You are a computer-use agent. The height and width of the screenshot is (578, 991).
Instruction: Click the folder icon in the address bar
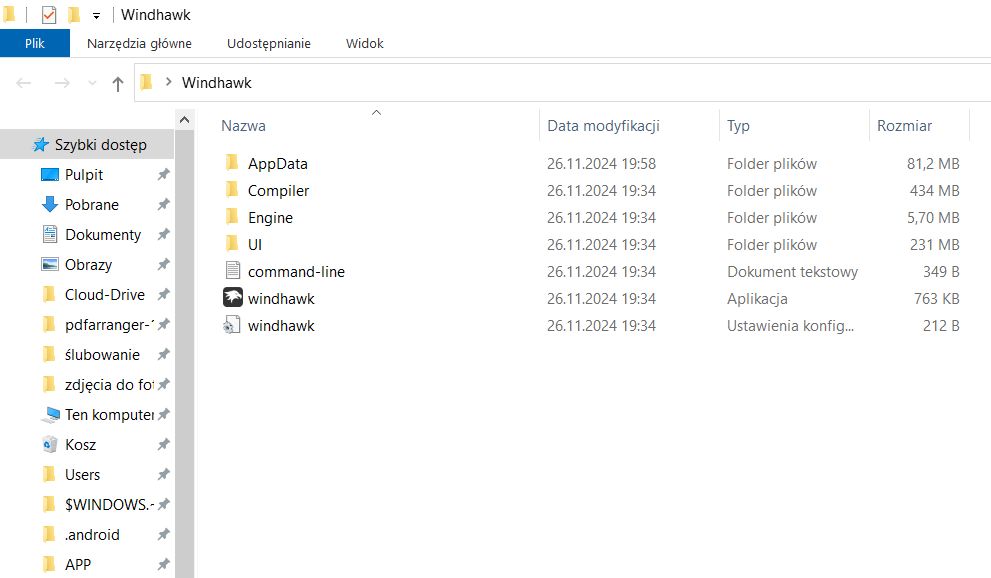coord(147,82)
